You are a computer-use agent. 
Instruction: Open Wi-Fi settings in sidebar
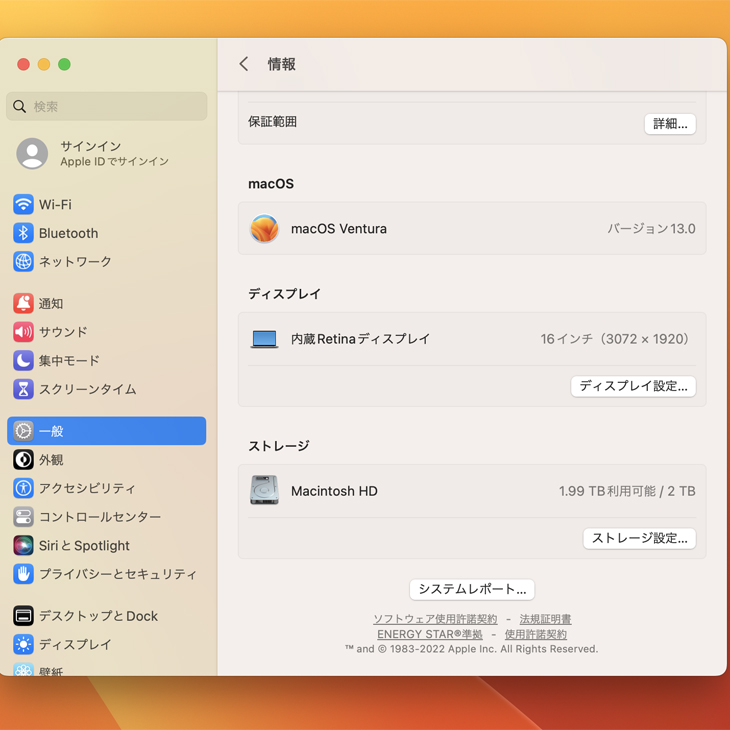pos(55,205)
